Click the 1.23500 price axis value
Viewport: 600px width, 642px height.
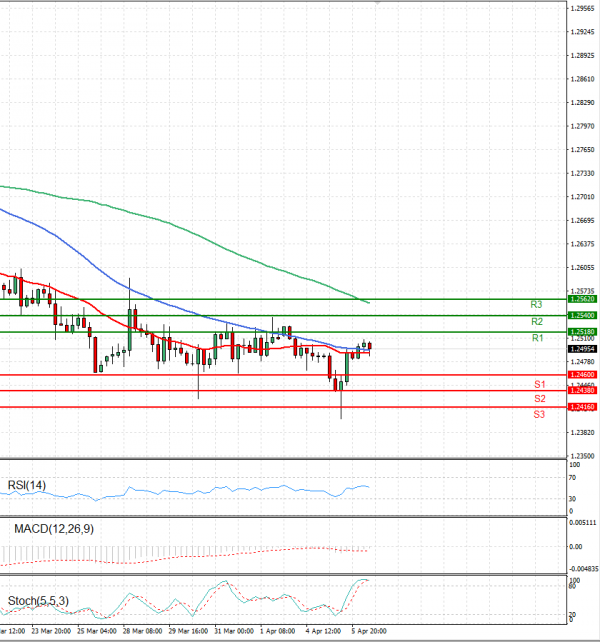tap(582, 456)
